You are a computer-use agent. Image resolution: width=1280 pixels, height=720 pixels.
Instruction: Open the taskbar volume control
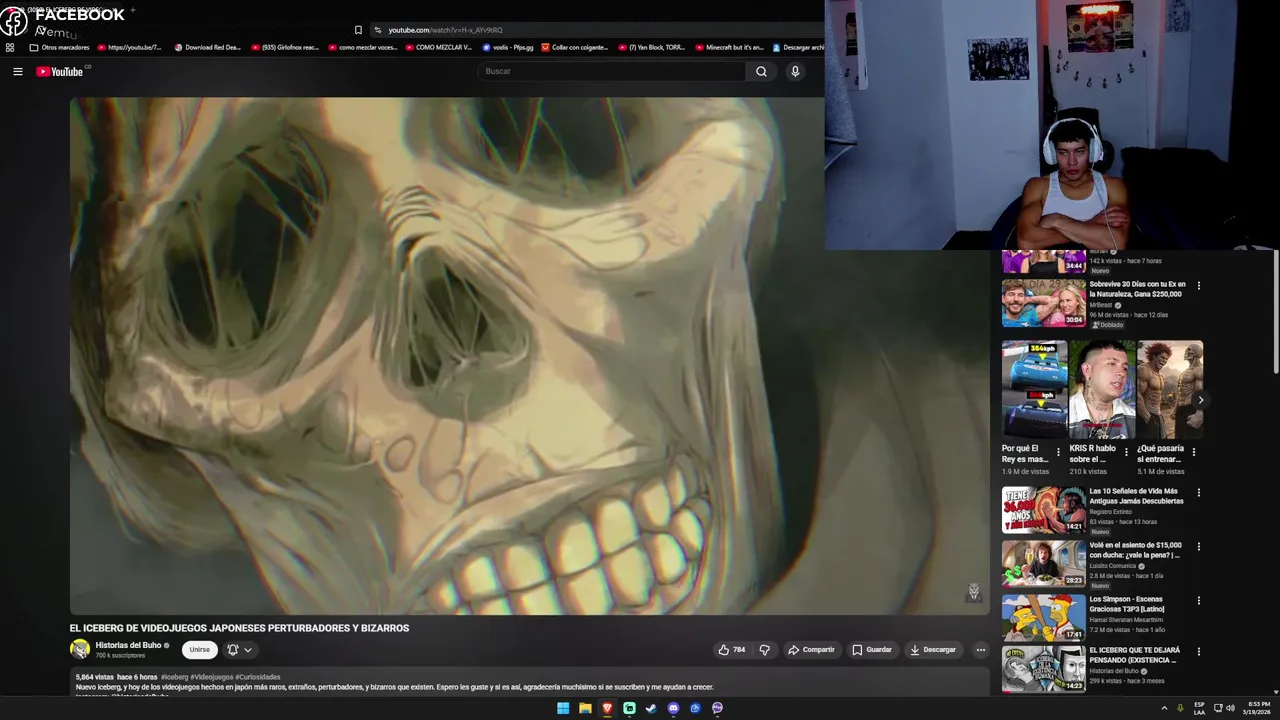coord(1230,708)
